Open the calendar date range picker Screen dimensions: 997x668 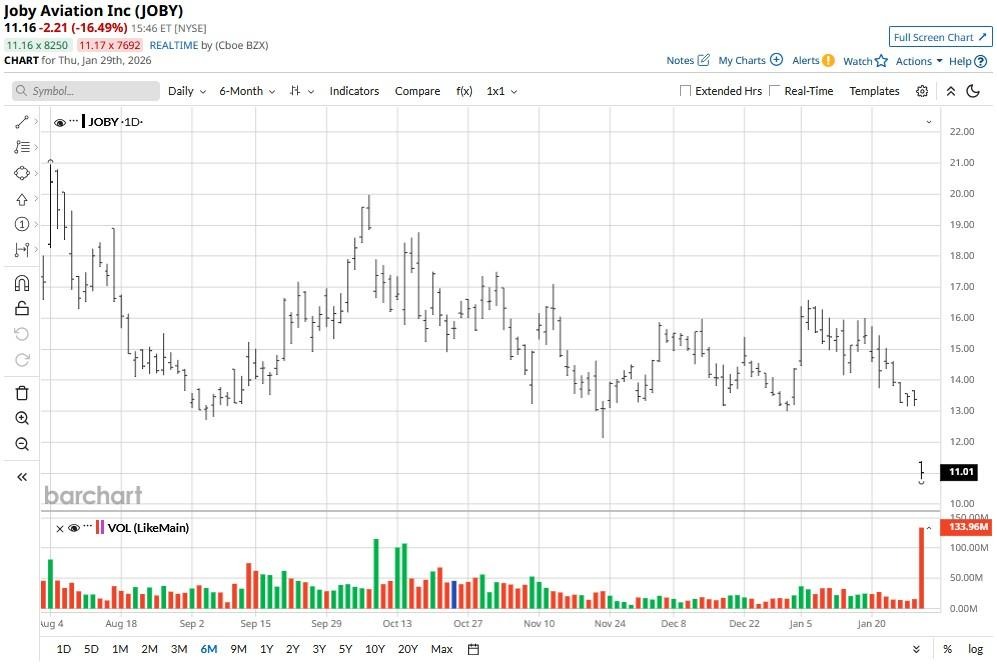pos(473,649)
